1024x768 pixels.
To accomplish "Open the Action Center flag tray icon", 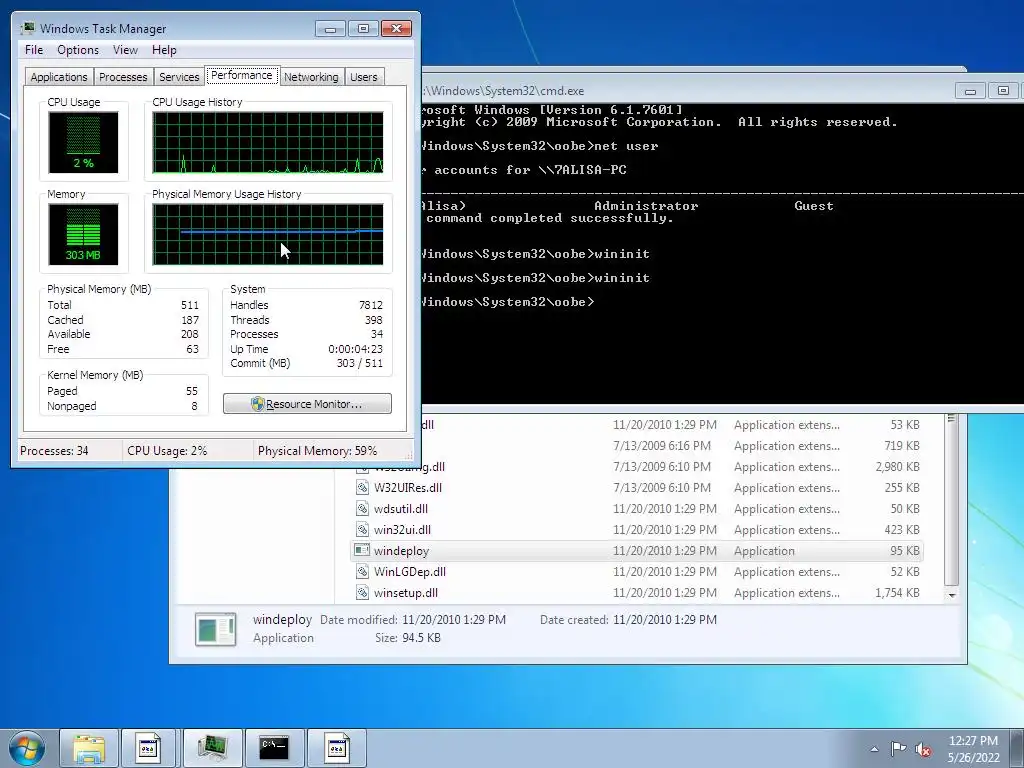I will (899, 748).
